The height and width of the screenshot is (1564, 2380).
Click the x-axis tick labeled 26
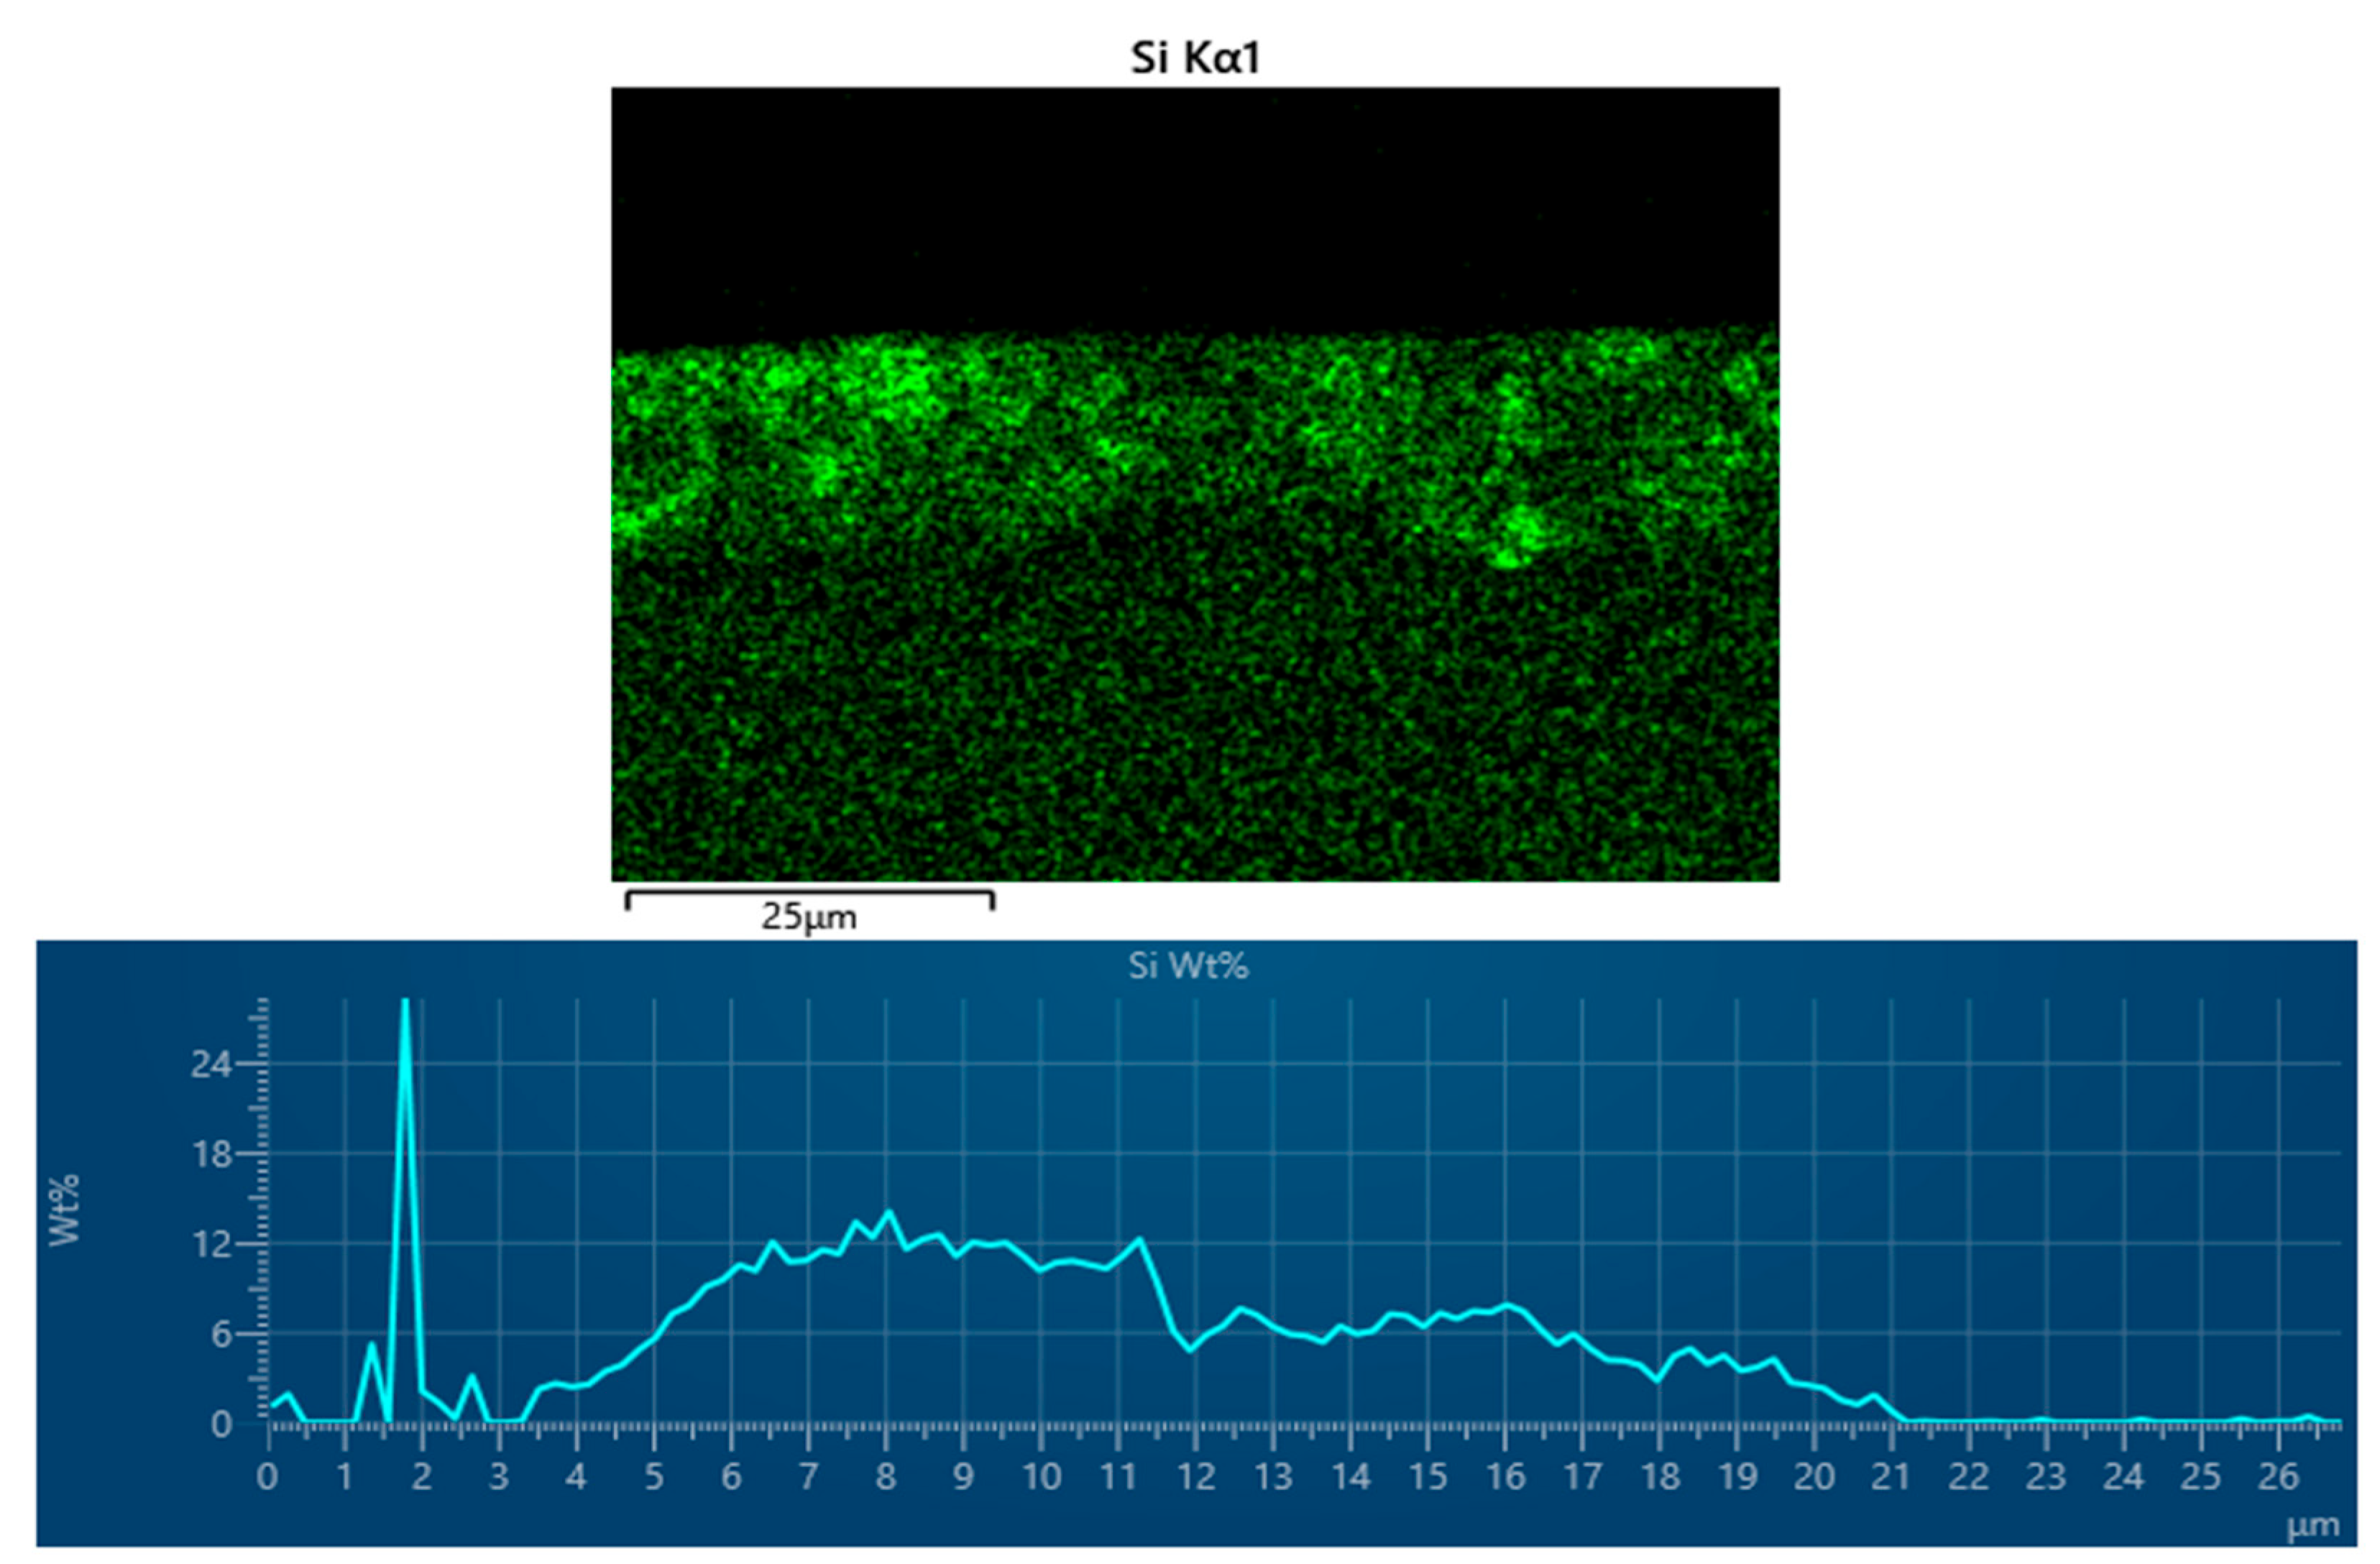2277,1477
